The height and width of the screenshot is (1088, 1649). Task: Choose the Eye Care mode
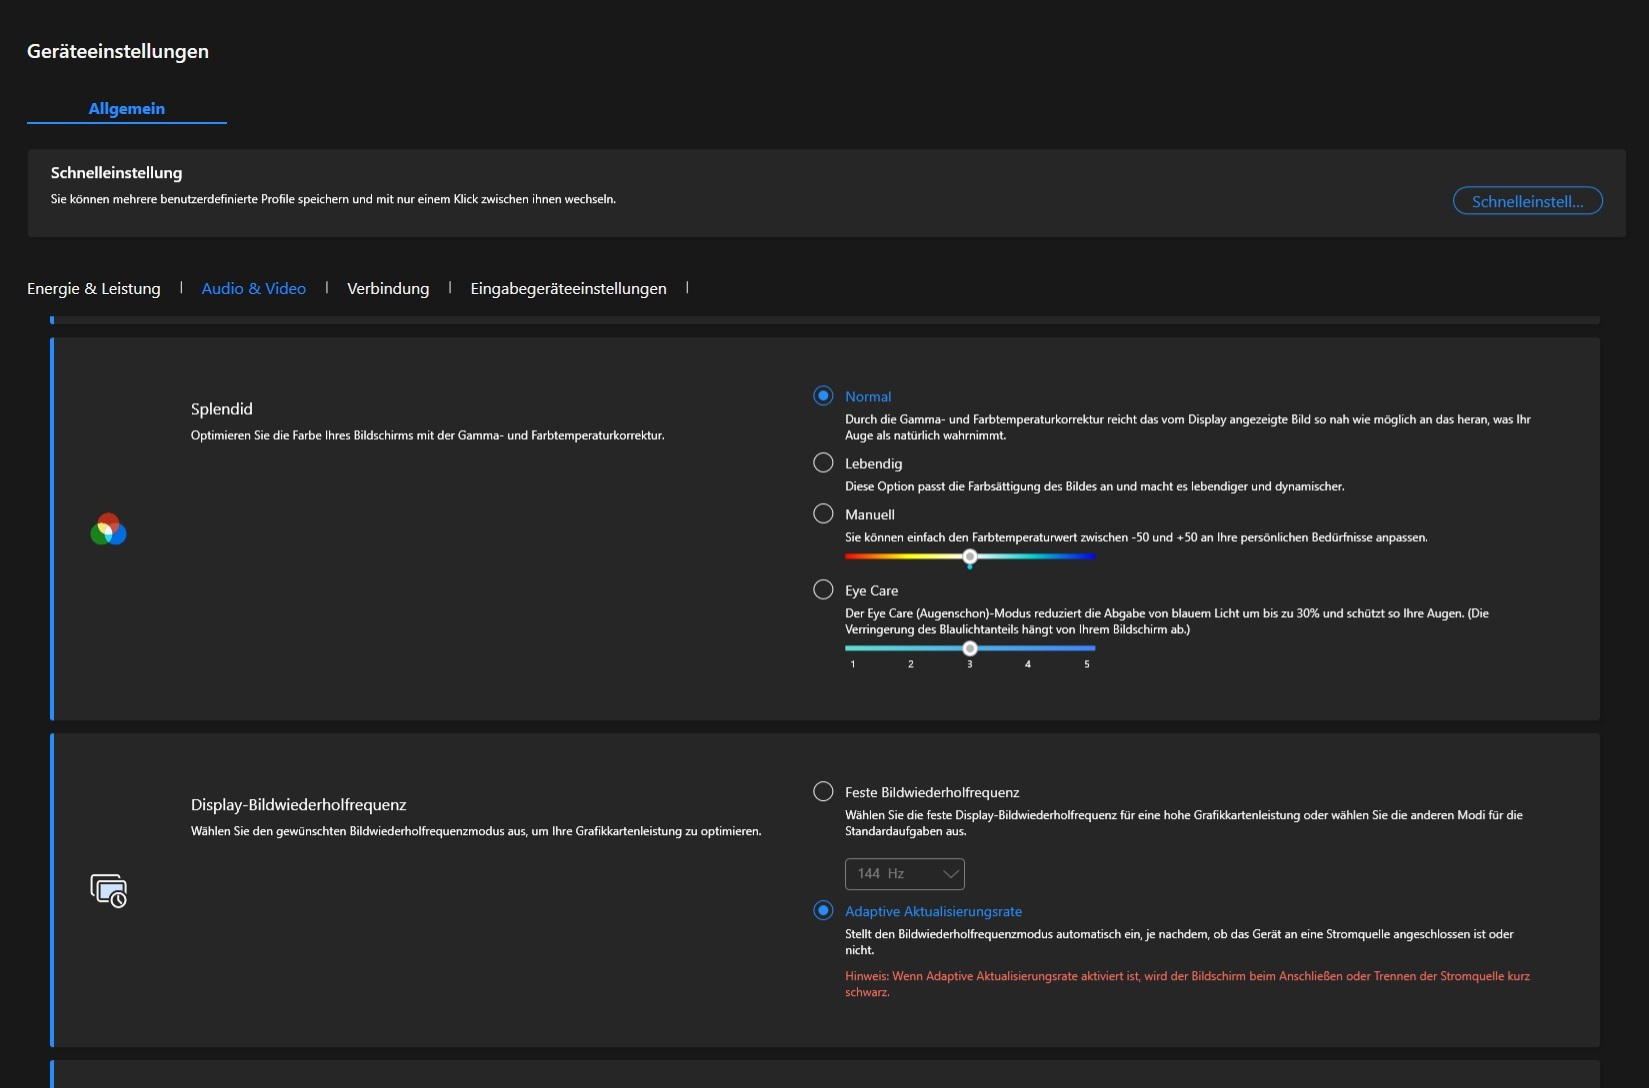(823, 590)
